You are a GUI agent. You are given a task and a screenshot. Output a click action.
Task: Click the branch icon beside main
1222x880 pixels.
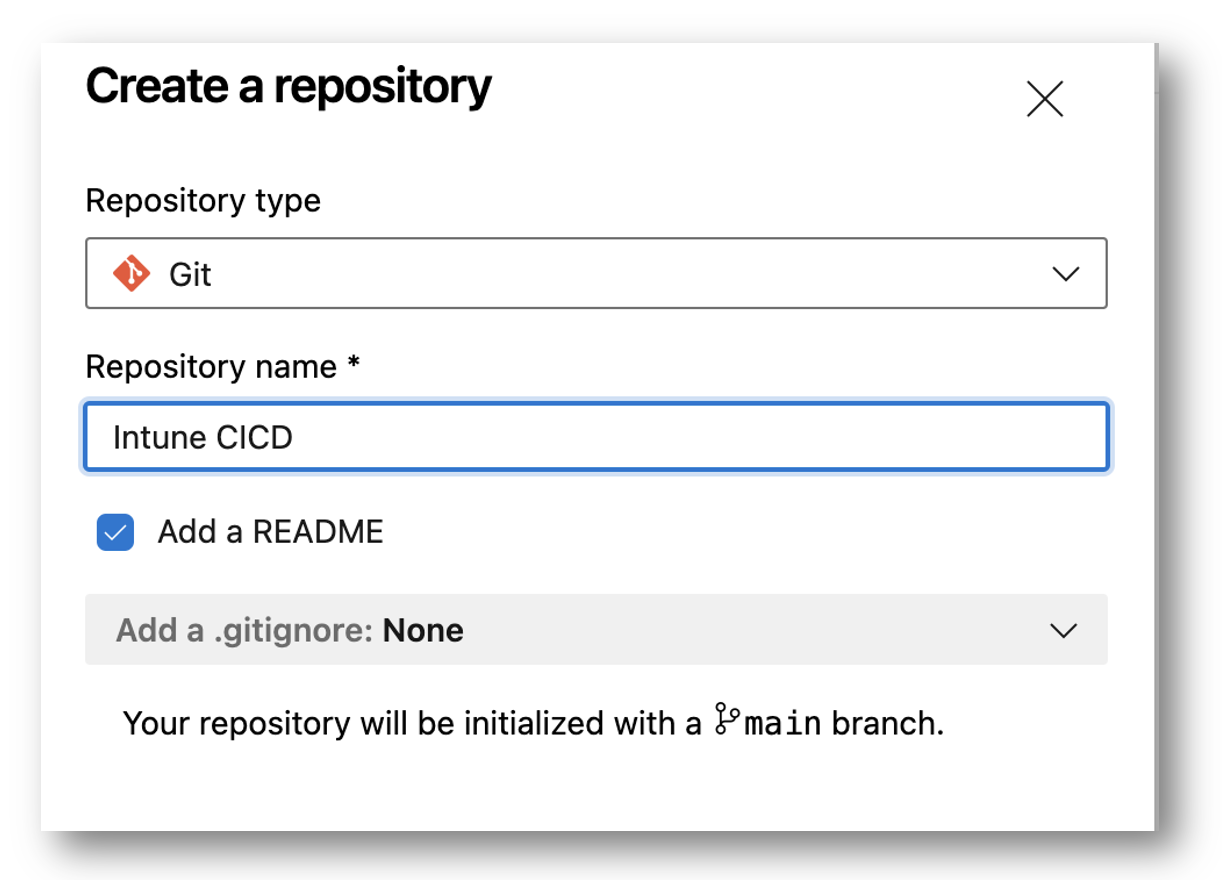coord(727,720)
